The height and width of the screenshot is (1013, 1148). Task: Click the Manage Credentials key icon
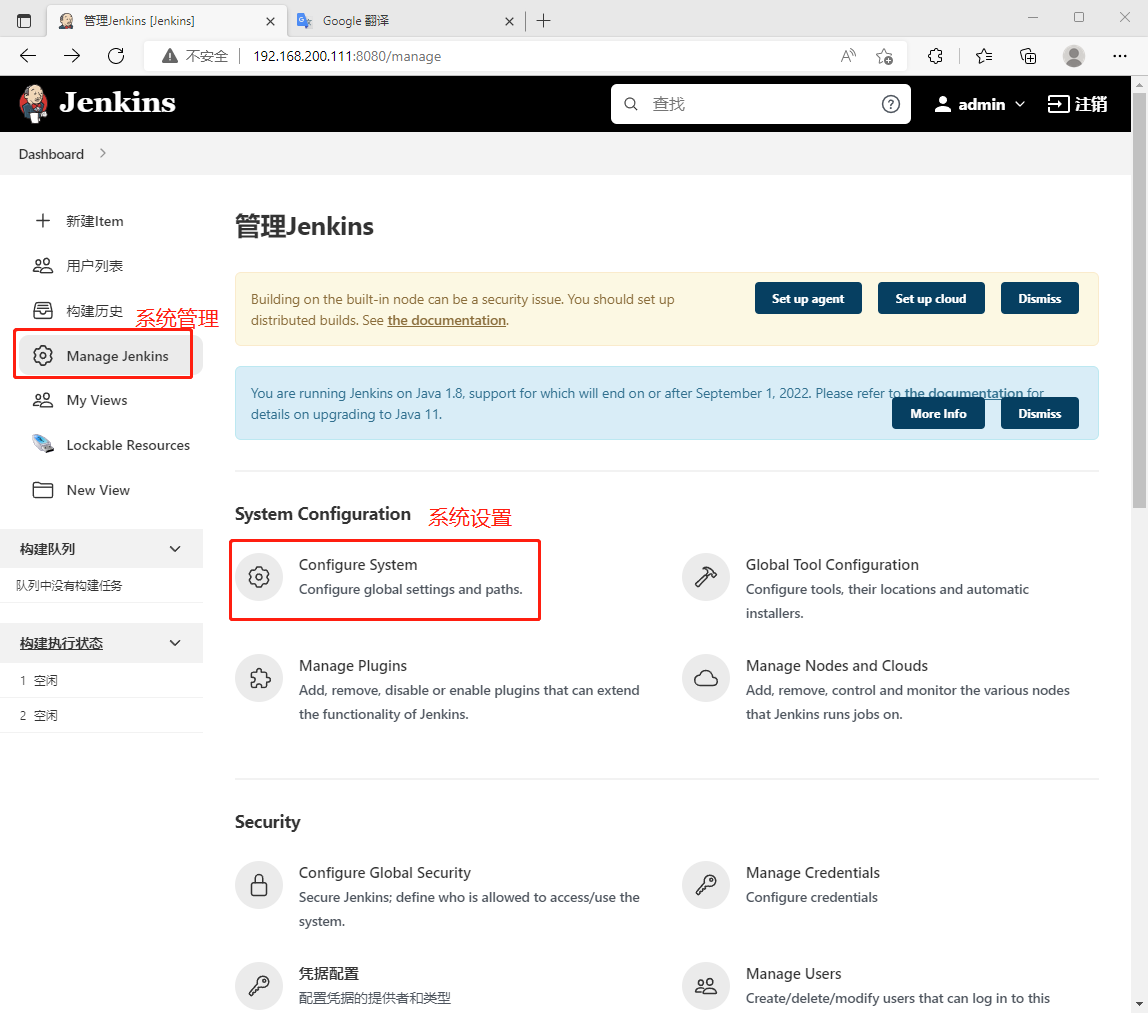[706, 885]
